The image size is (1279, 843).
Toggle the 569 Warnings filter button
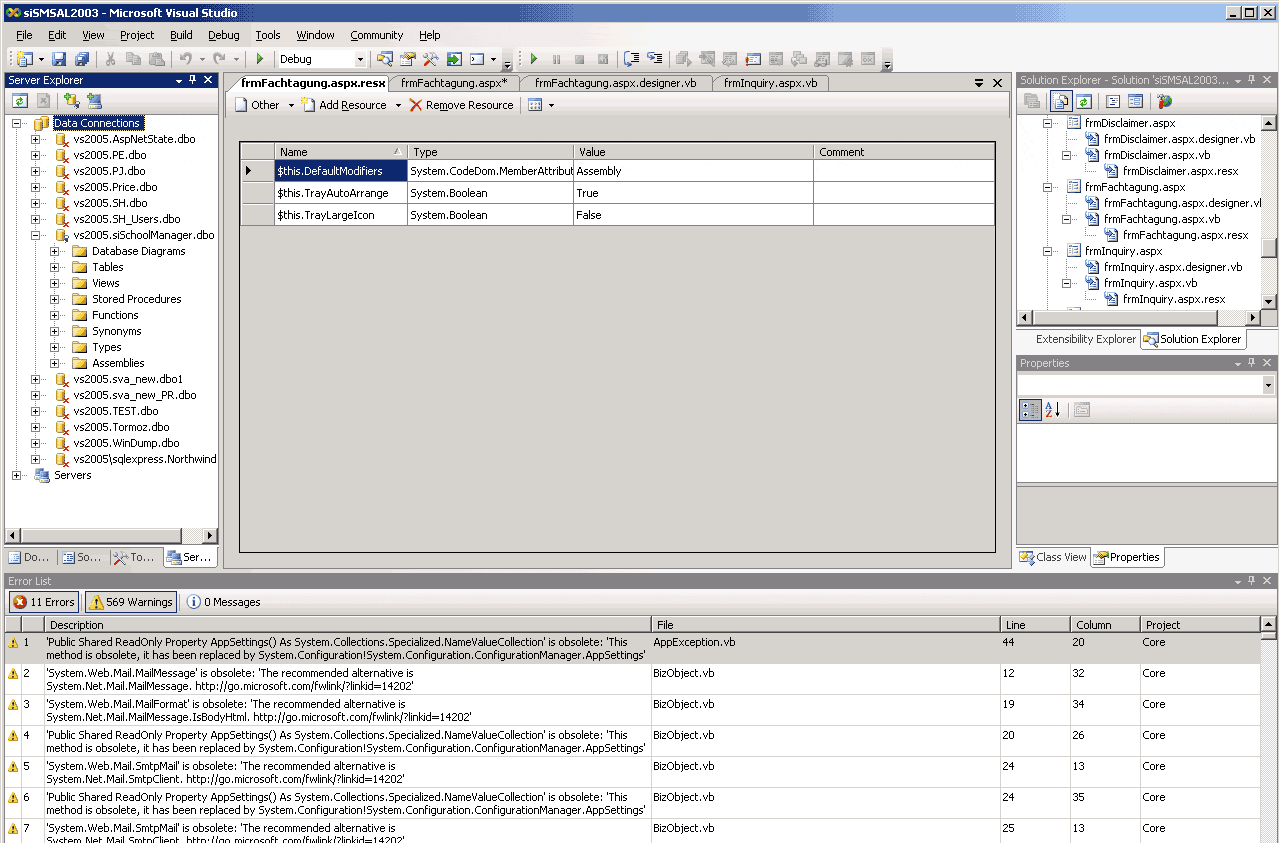[131, 602]
